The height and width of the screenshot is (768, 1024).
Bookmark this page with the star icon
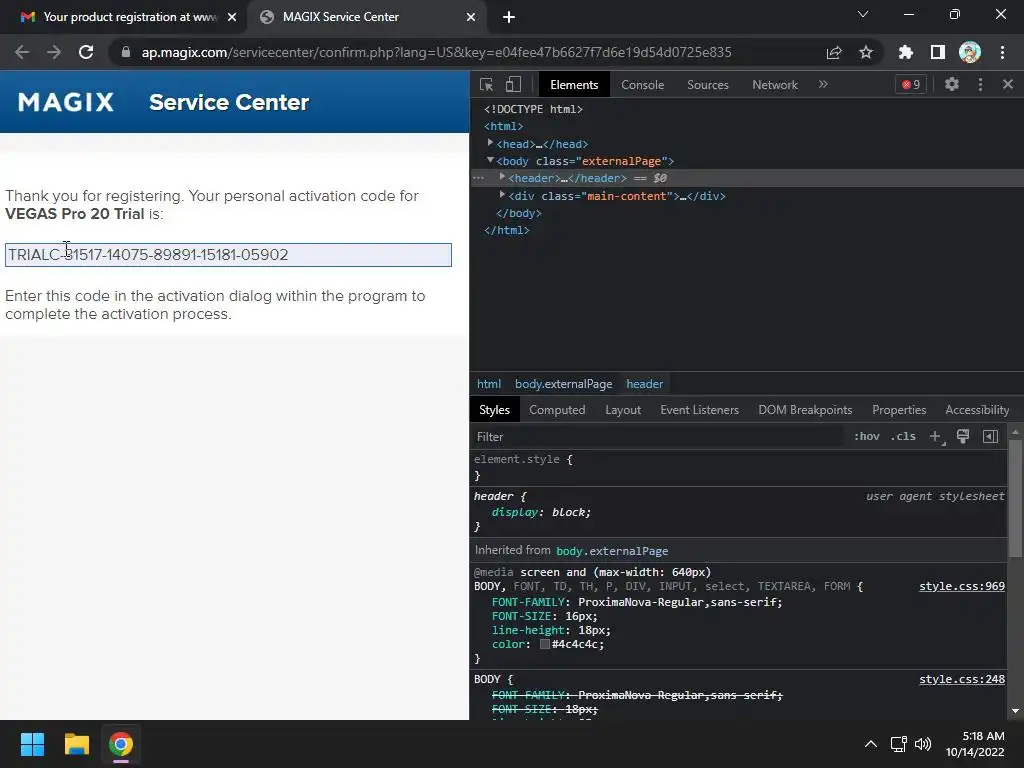point(866,52)
